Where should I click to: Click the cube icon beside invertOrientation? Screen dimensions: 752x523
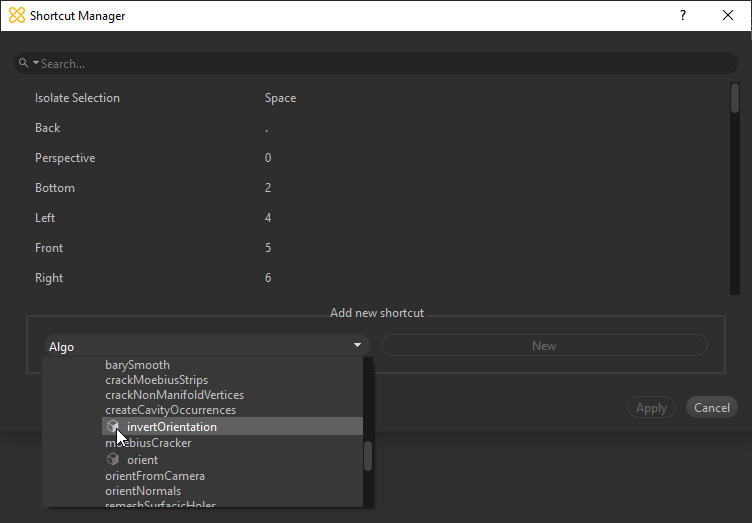click(113, 427)
